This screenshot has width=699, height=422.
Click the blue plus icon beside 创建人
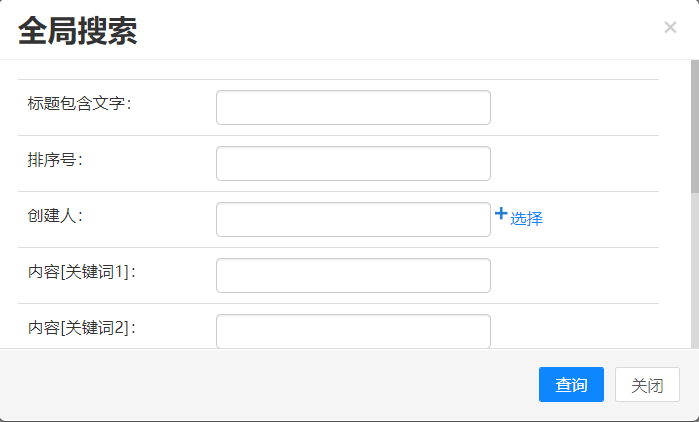pyautogui.click(x=501, y=213)
